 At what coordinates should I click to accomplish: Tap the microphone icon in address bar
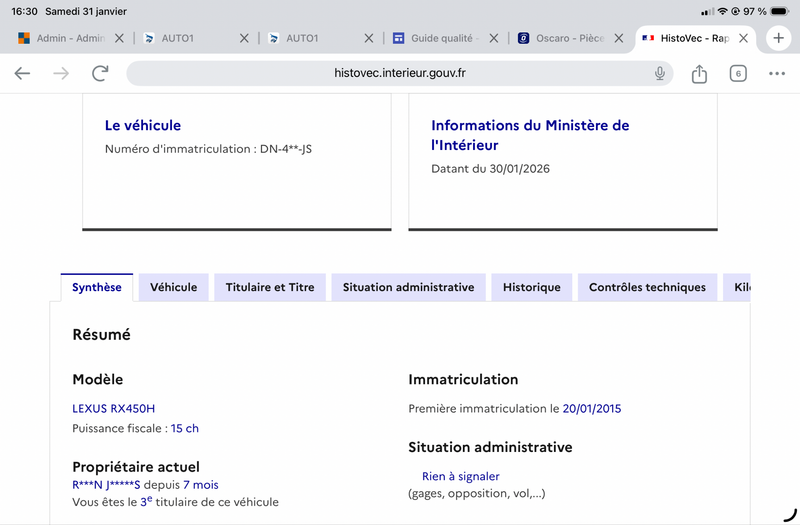click(660, 73)
